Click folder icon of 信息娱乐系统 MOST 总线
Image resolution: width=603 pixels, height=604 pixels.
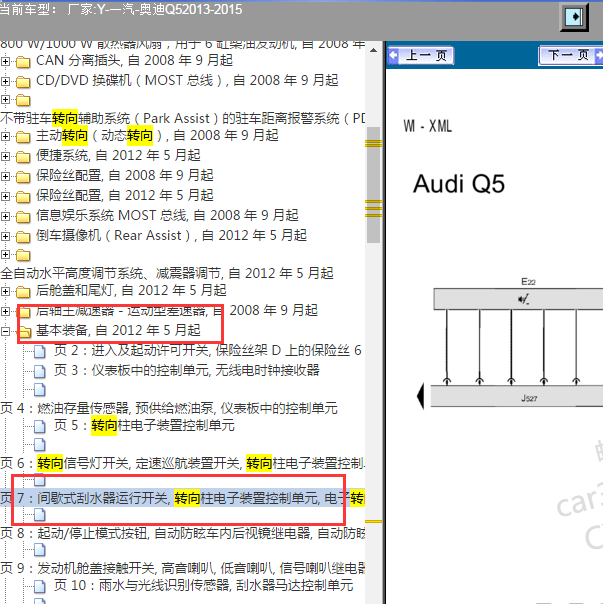23,216
